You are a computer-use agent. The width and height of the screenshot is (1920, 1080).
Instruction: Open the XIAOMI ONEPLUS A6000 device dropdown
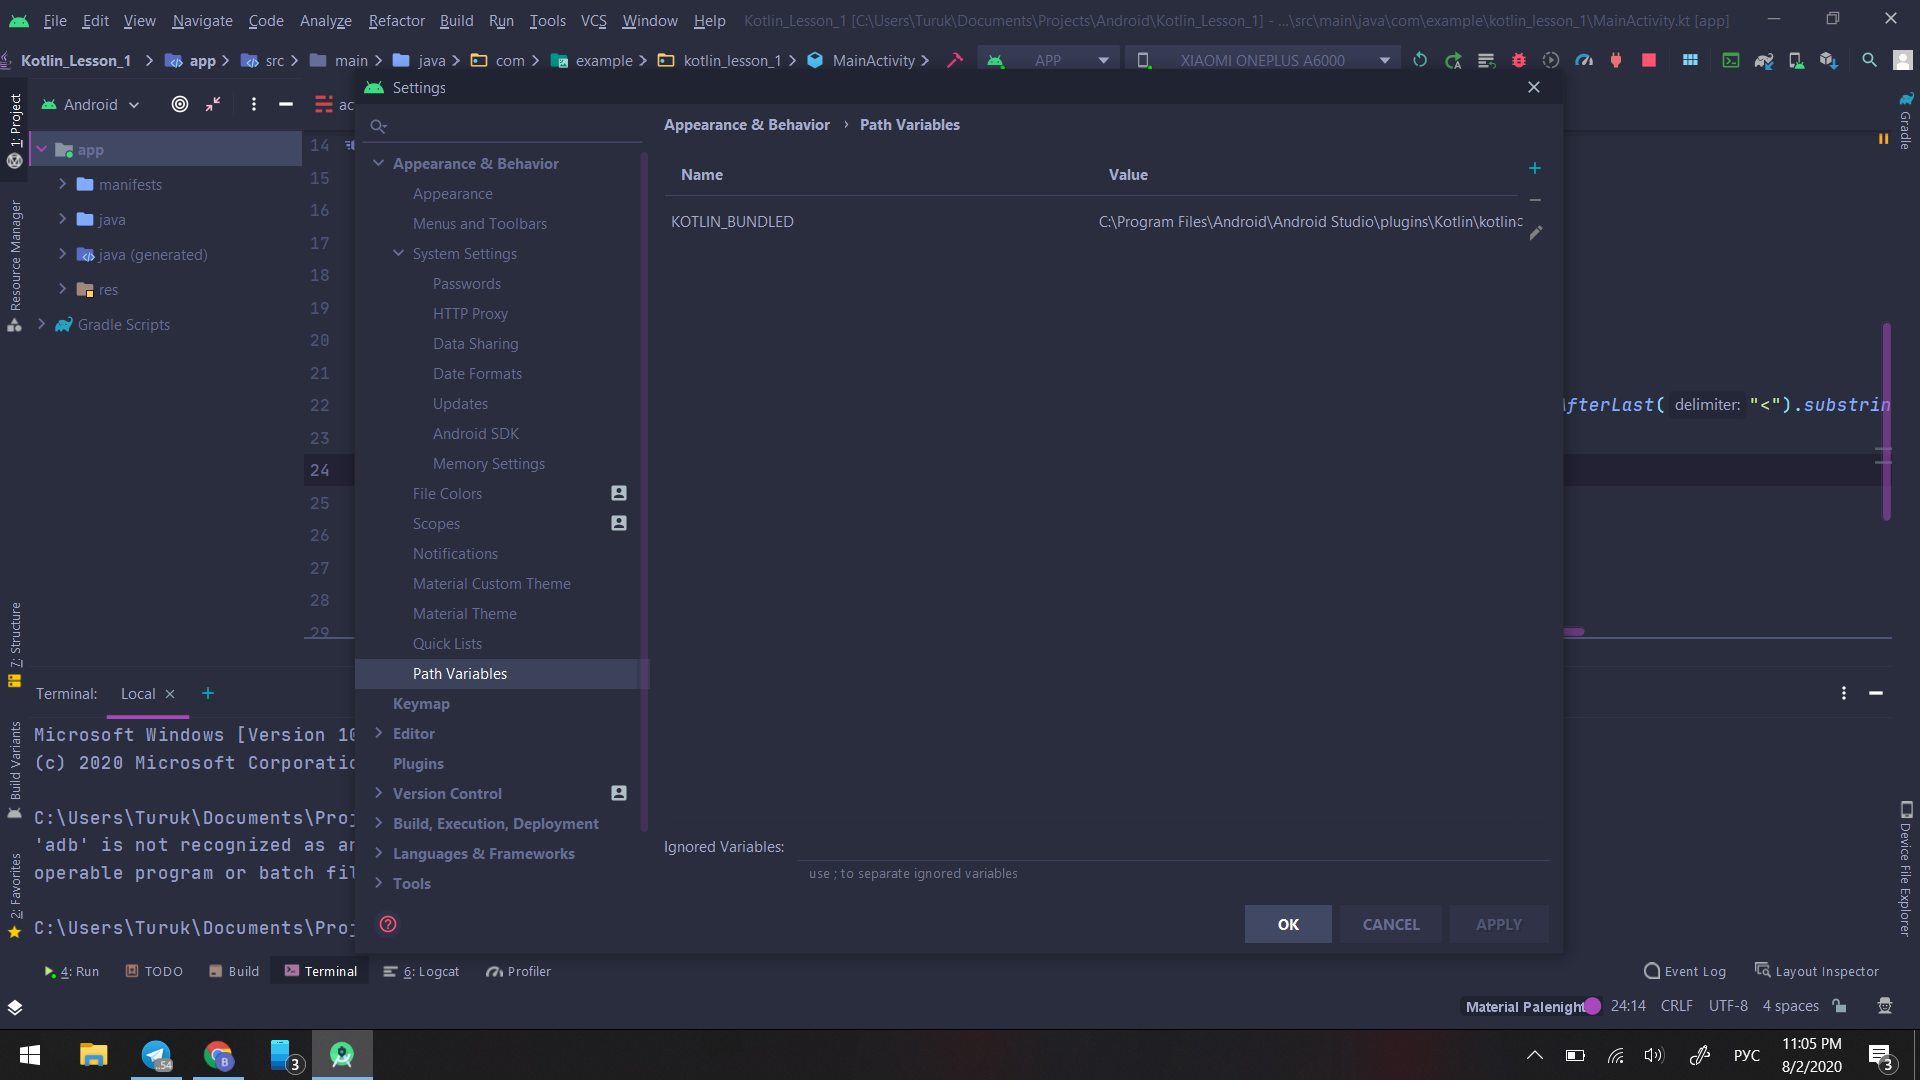click(1263, 60)
